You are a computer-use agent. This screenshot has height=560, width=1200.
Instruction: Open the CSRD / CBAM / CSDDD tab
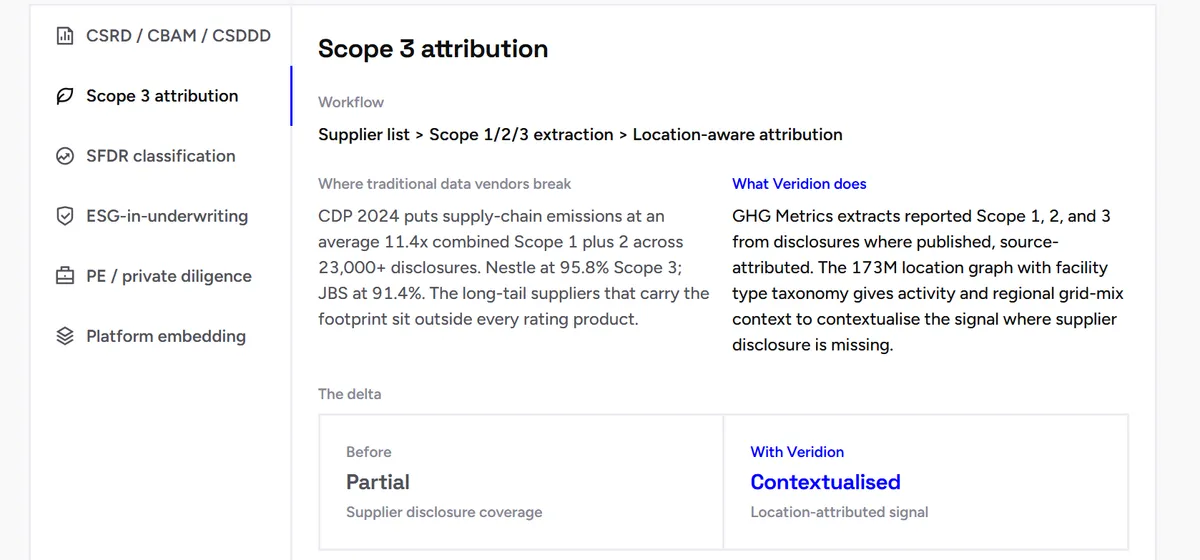point(160,36)
